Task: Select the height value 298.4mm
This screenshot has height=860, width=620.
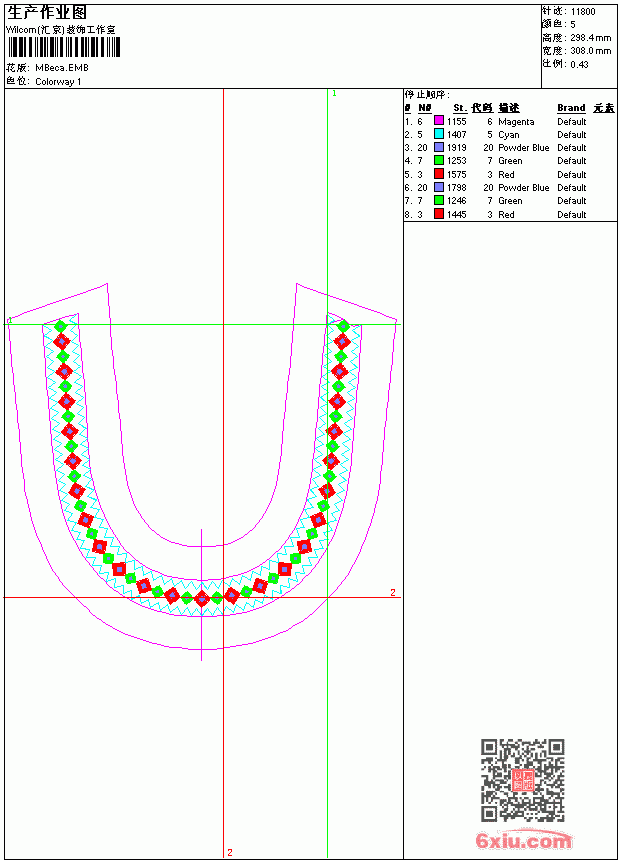Action: point(590,38)
